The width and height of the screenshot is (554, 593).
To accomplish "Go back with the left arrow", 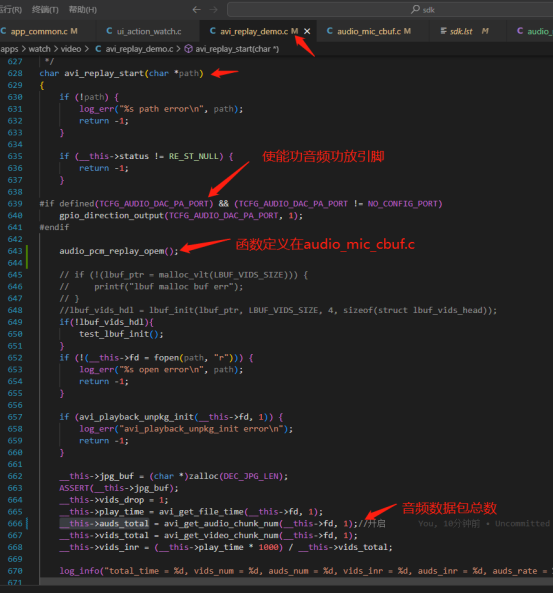I will [x=196, y=9].
